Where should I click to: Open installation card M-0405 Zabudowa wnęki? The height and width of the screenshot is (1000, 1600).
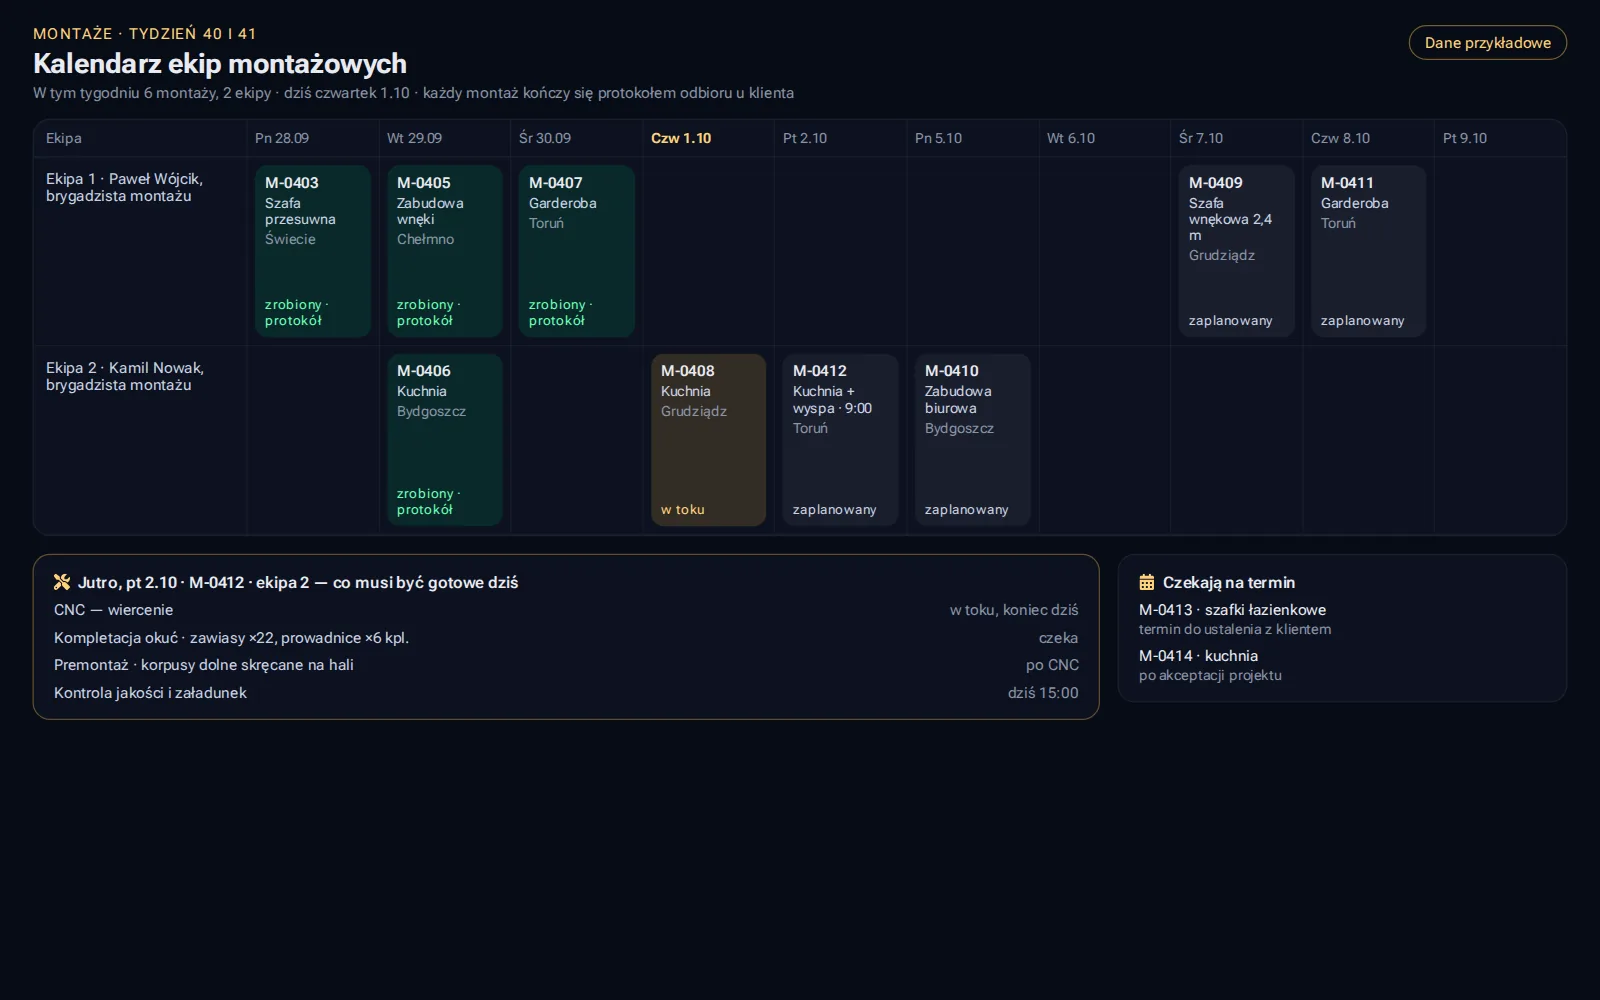tap(445, 251)
